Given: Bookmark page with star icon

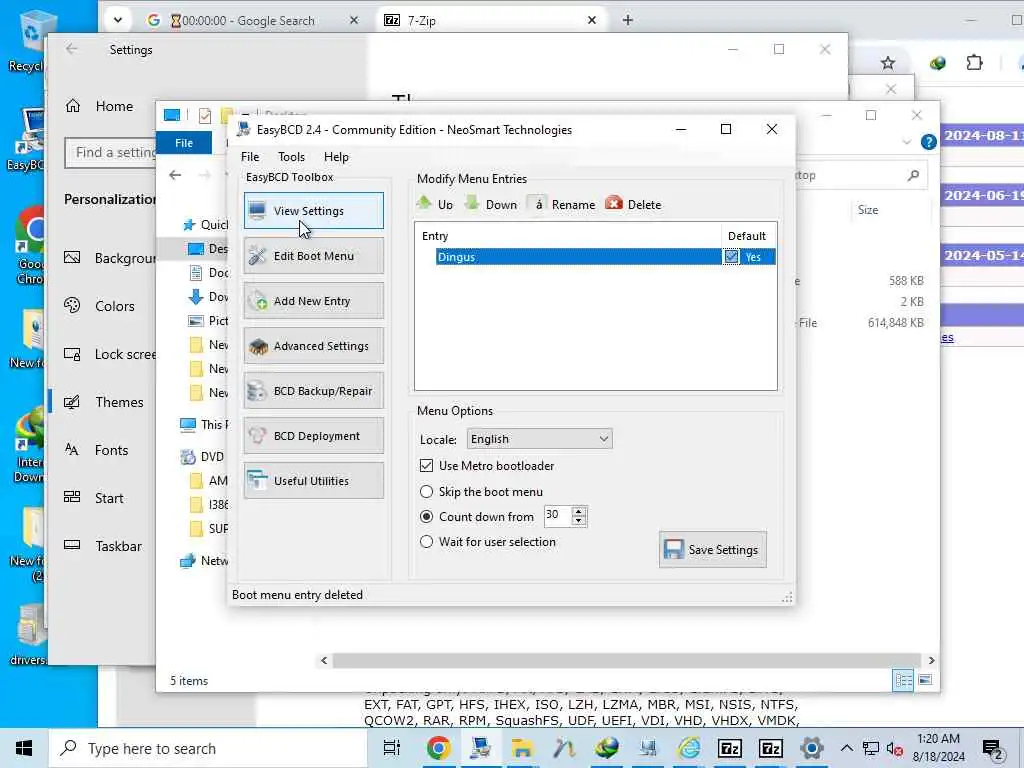Looking at the screenshot, I should [x=888, y=63].
